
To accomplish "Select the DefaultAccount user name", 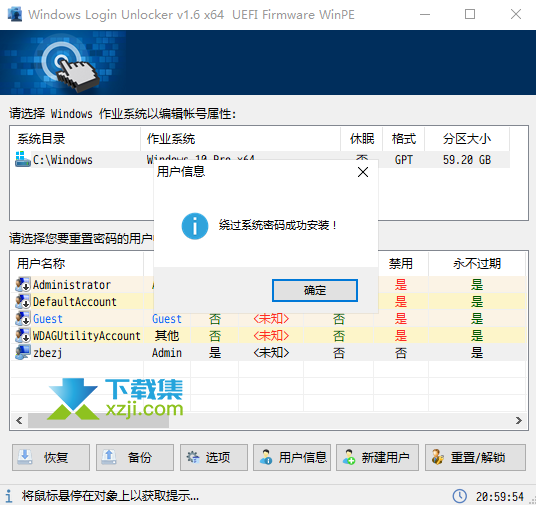I will pyautogui.click(x=75, y=302).
